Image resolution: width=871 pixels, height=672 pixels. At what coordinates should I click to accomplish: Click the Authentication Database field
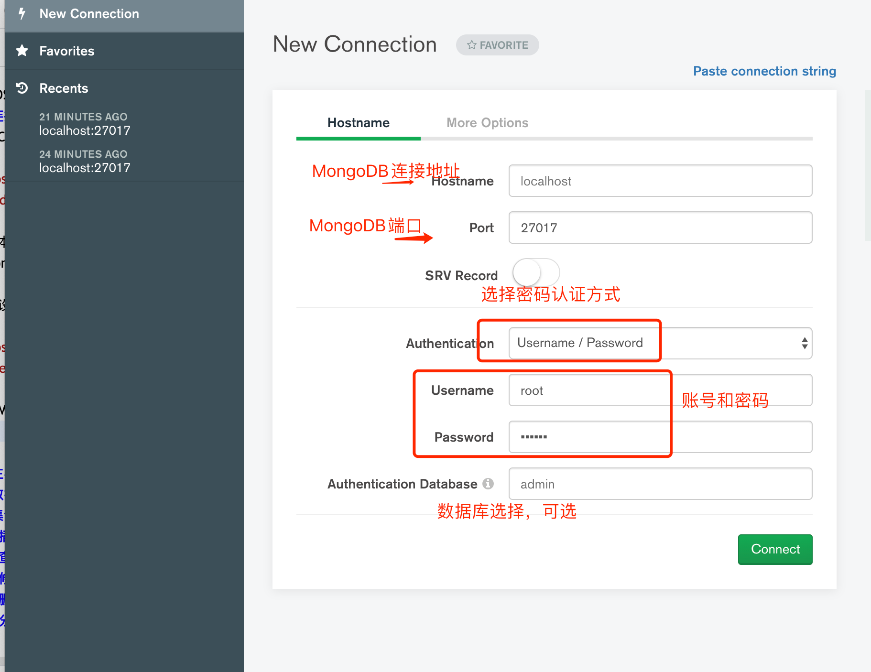[x=660, y=484]
